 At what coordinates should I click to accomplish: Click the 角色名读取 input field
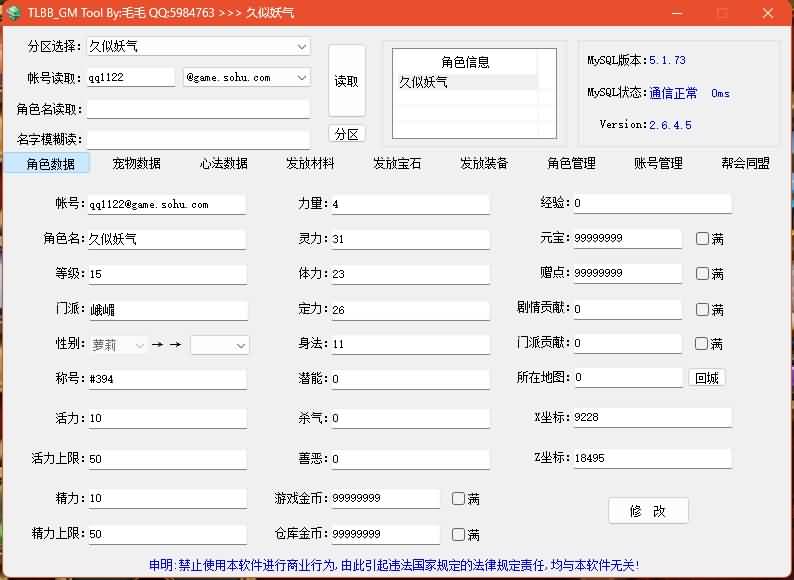(198, 109)
